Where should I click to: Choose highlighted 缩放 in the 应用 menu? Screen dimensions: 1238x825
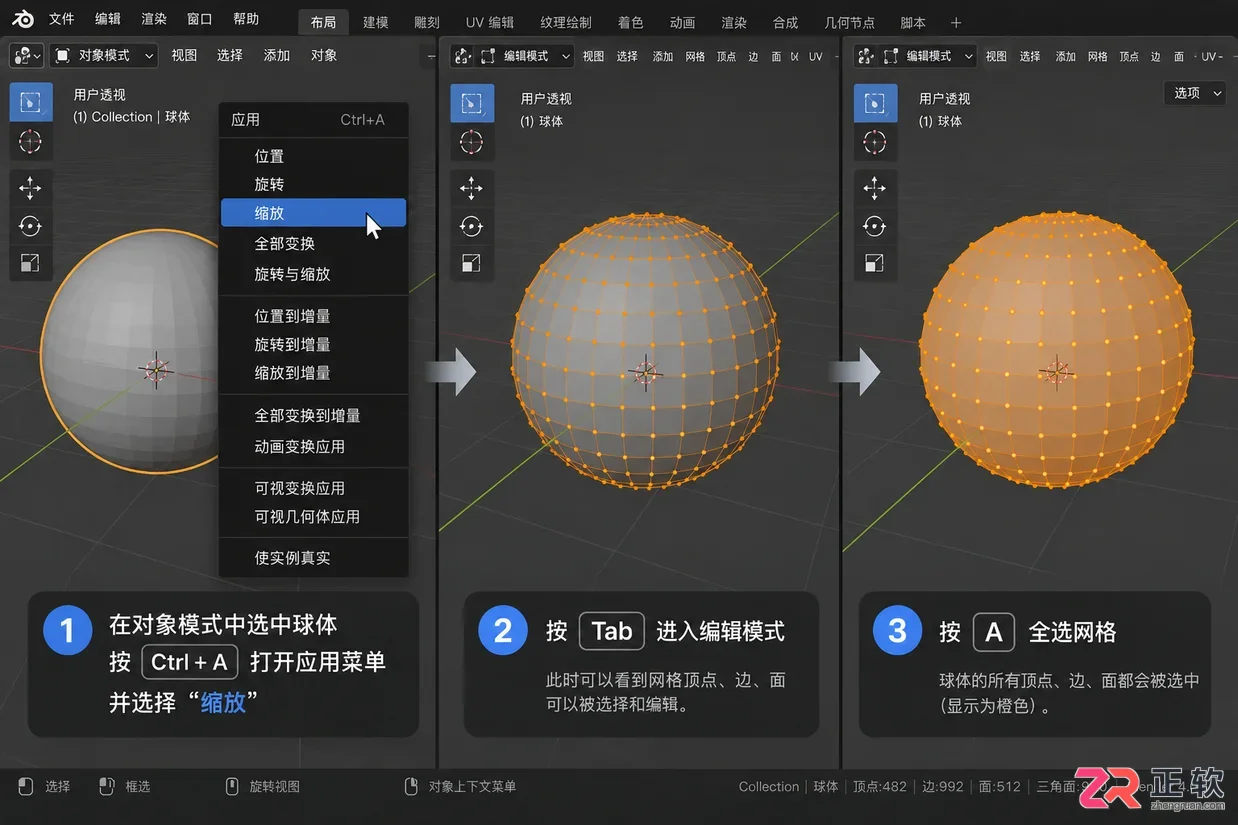(x=313, y=213)
